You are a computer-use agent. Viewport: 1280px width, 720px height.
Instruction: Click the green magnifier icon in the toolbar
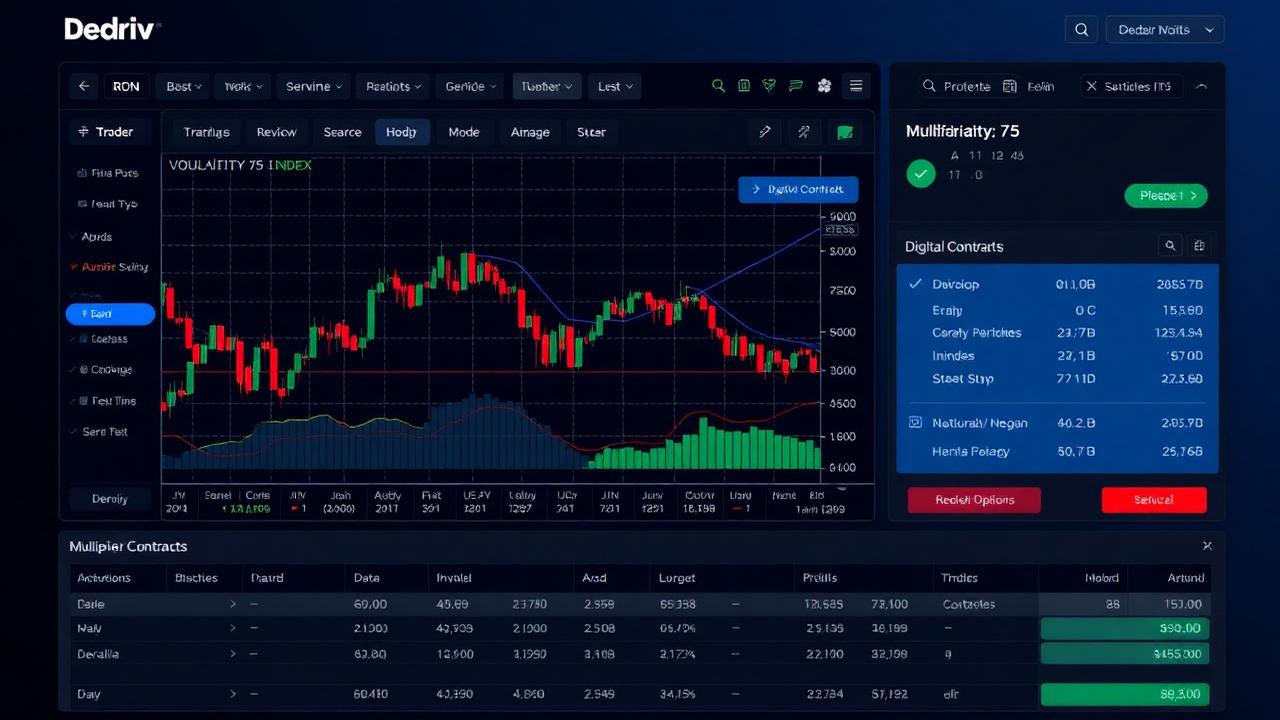[718, 86]
